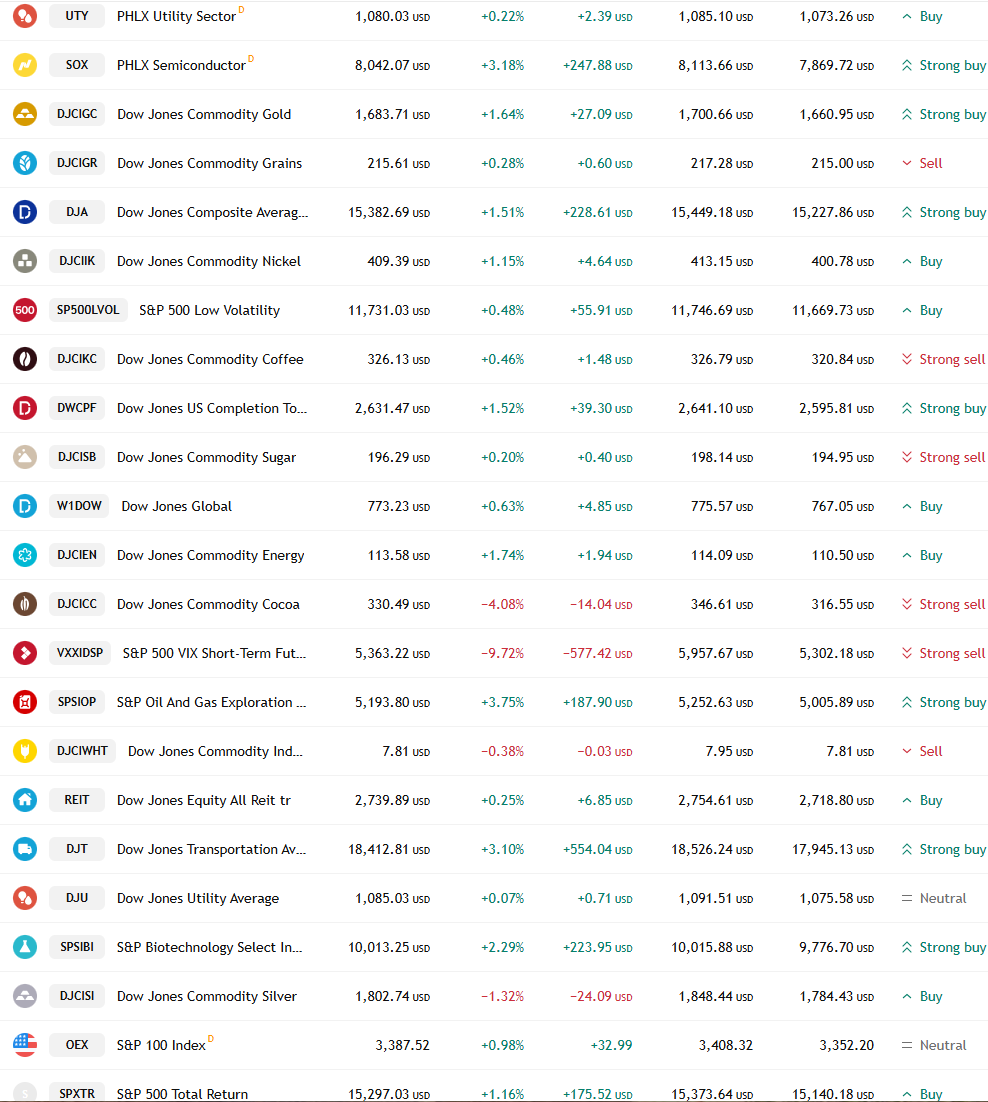
Task: Click the −9.72% change value
Action: point(502,653)
